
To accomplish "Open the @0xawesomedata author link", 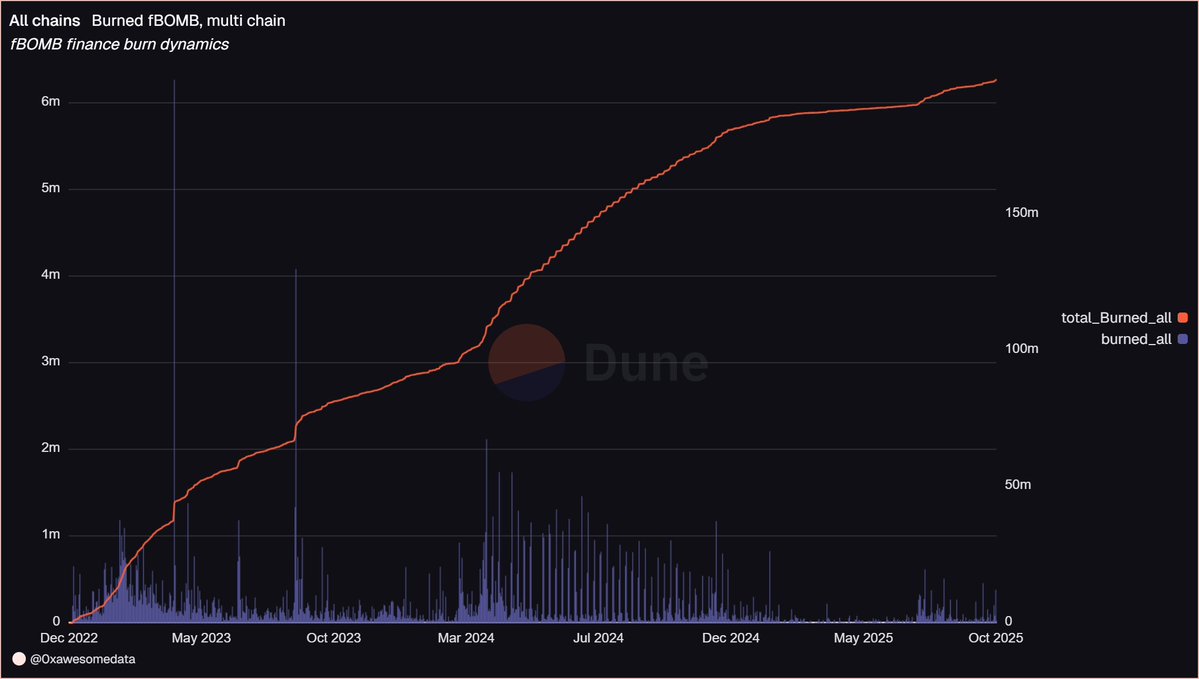I will coord(83,658).
